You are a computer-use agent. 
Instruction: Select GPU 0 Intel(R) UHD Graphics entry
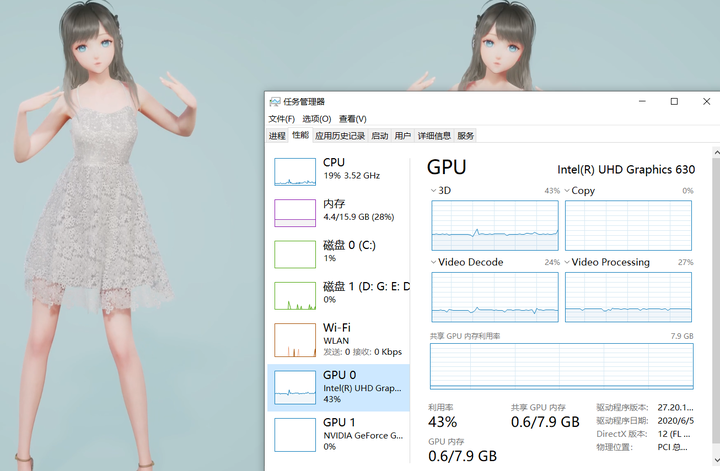338,387
